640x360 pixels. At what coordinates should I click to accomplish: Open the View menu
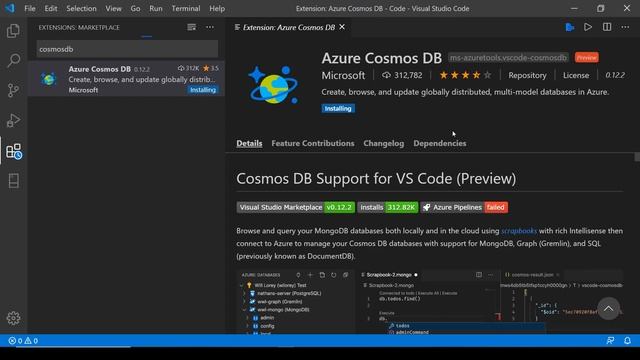point(113,9)
